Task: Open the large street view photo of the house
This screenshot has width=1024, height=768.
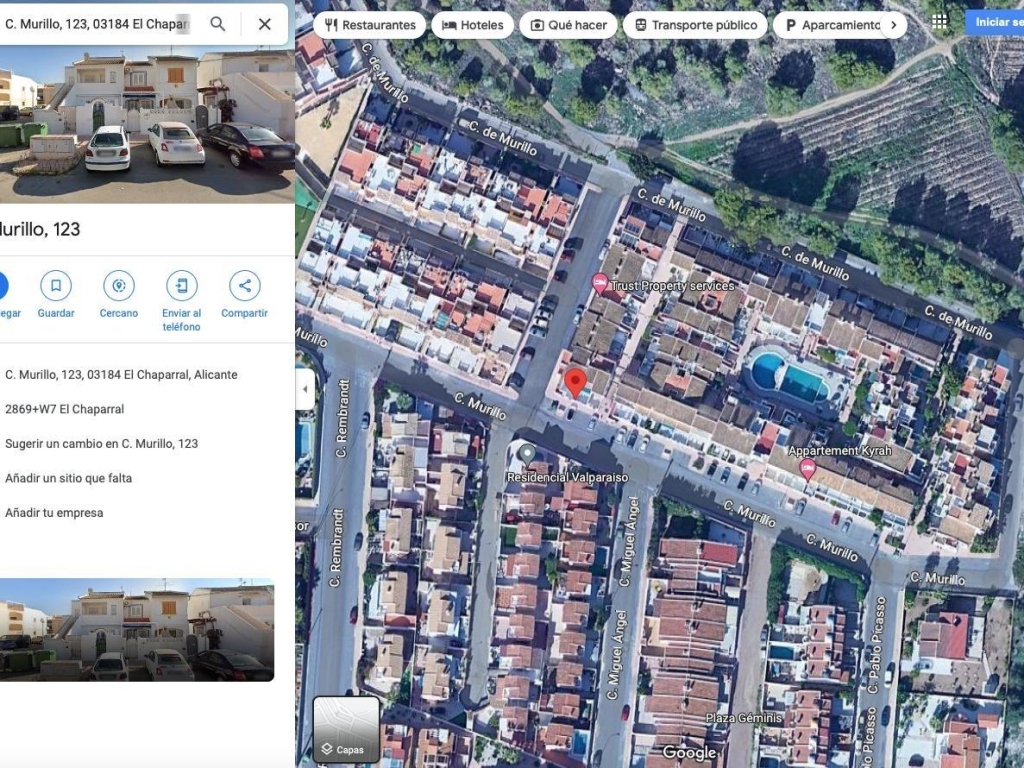Action: click(x=147, y=124)
